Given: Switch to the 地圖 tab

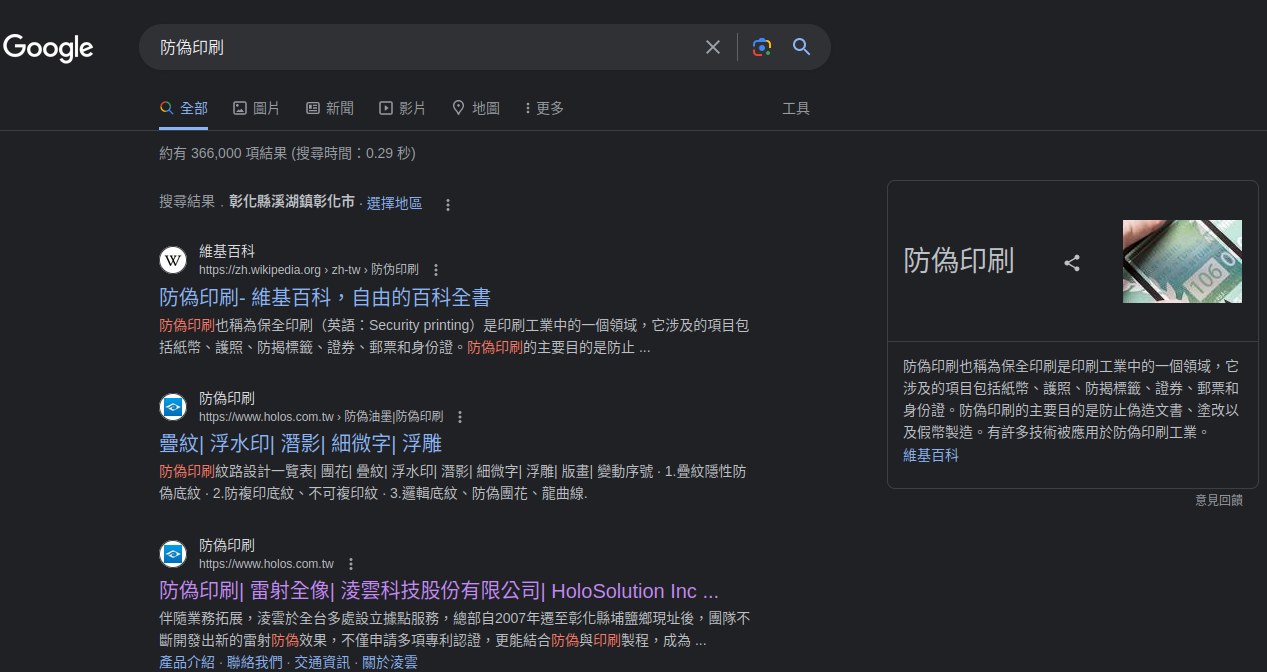Looking at the screenshot, I should coord(475,108).
